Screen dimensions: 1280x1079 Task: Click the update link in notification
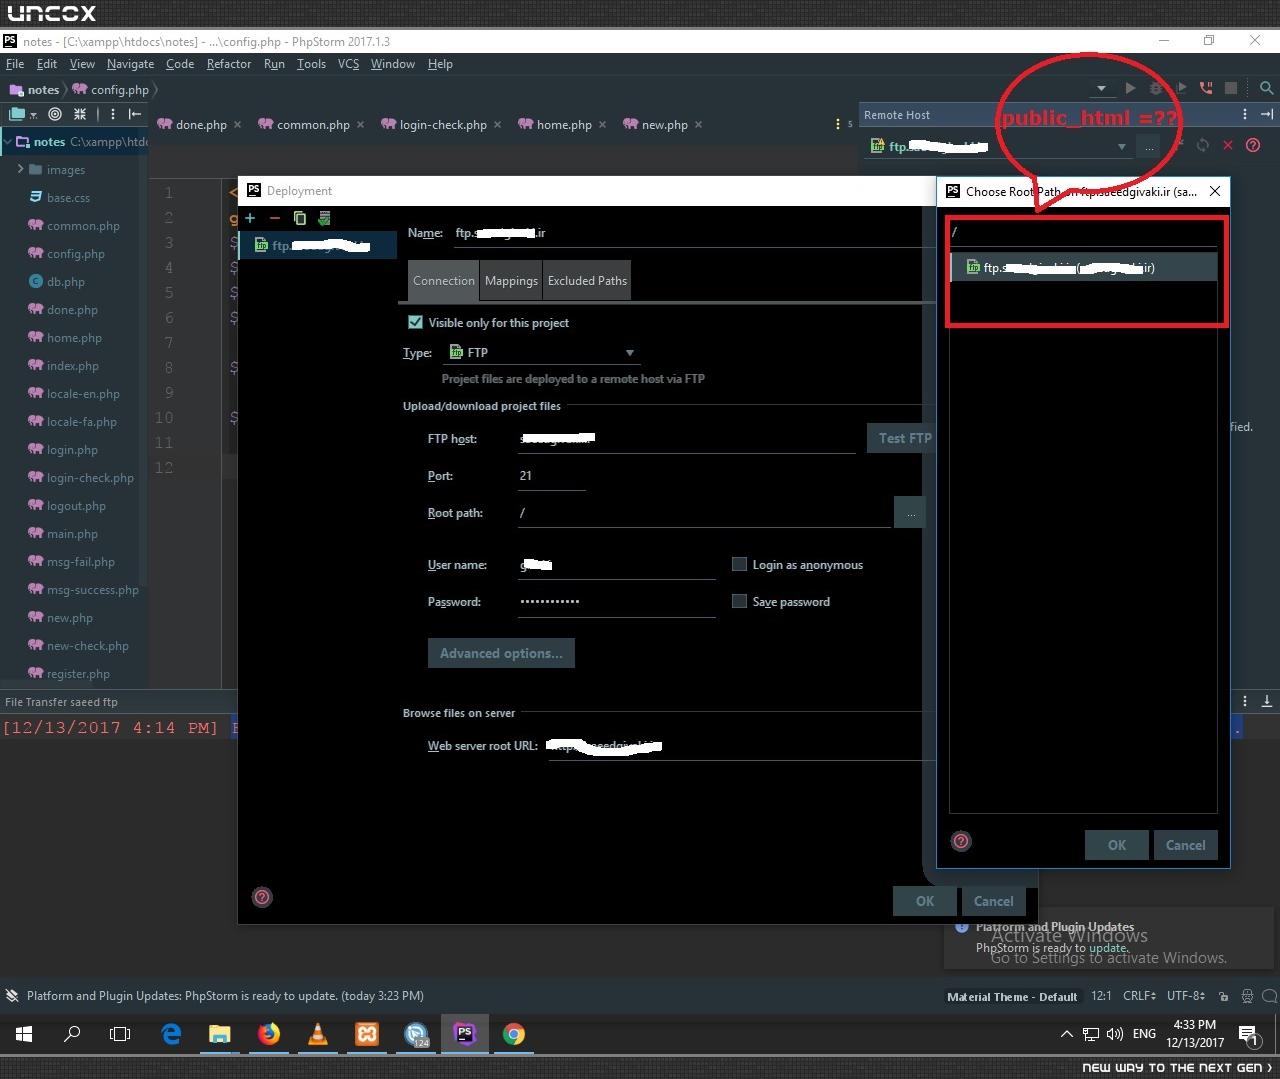[x=1107, y=948]
